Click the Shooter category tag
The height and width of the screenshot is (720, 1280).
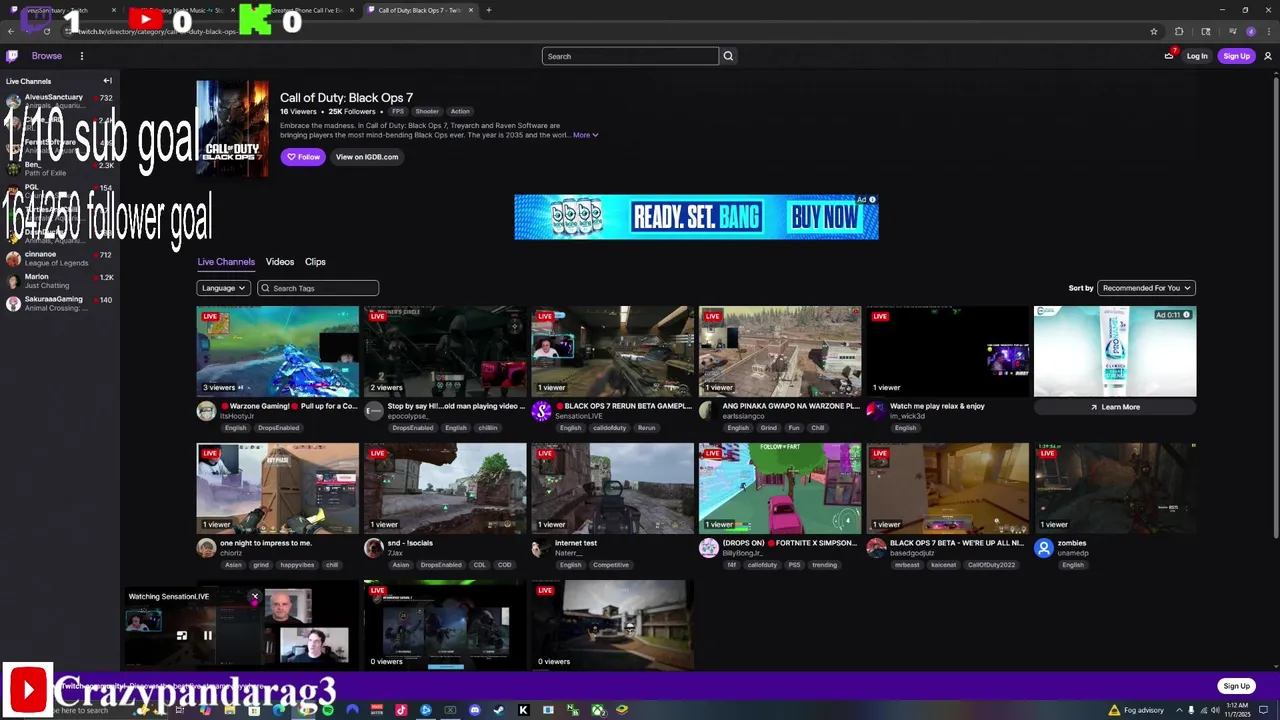(x=427, y=111)
